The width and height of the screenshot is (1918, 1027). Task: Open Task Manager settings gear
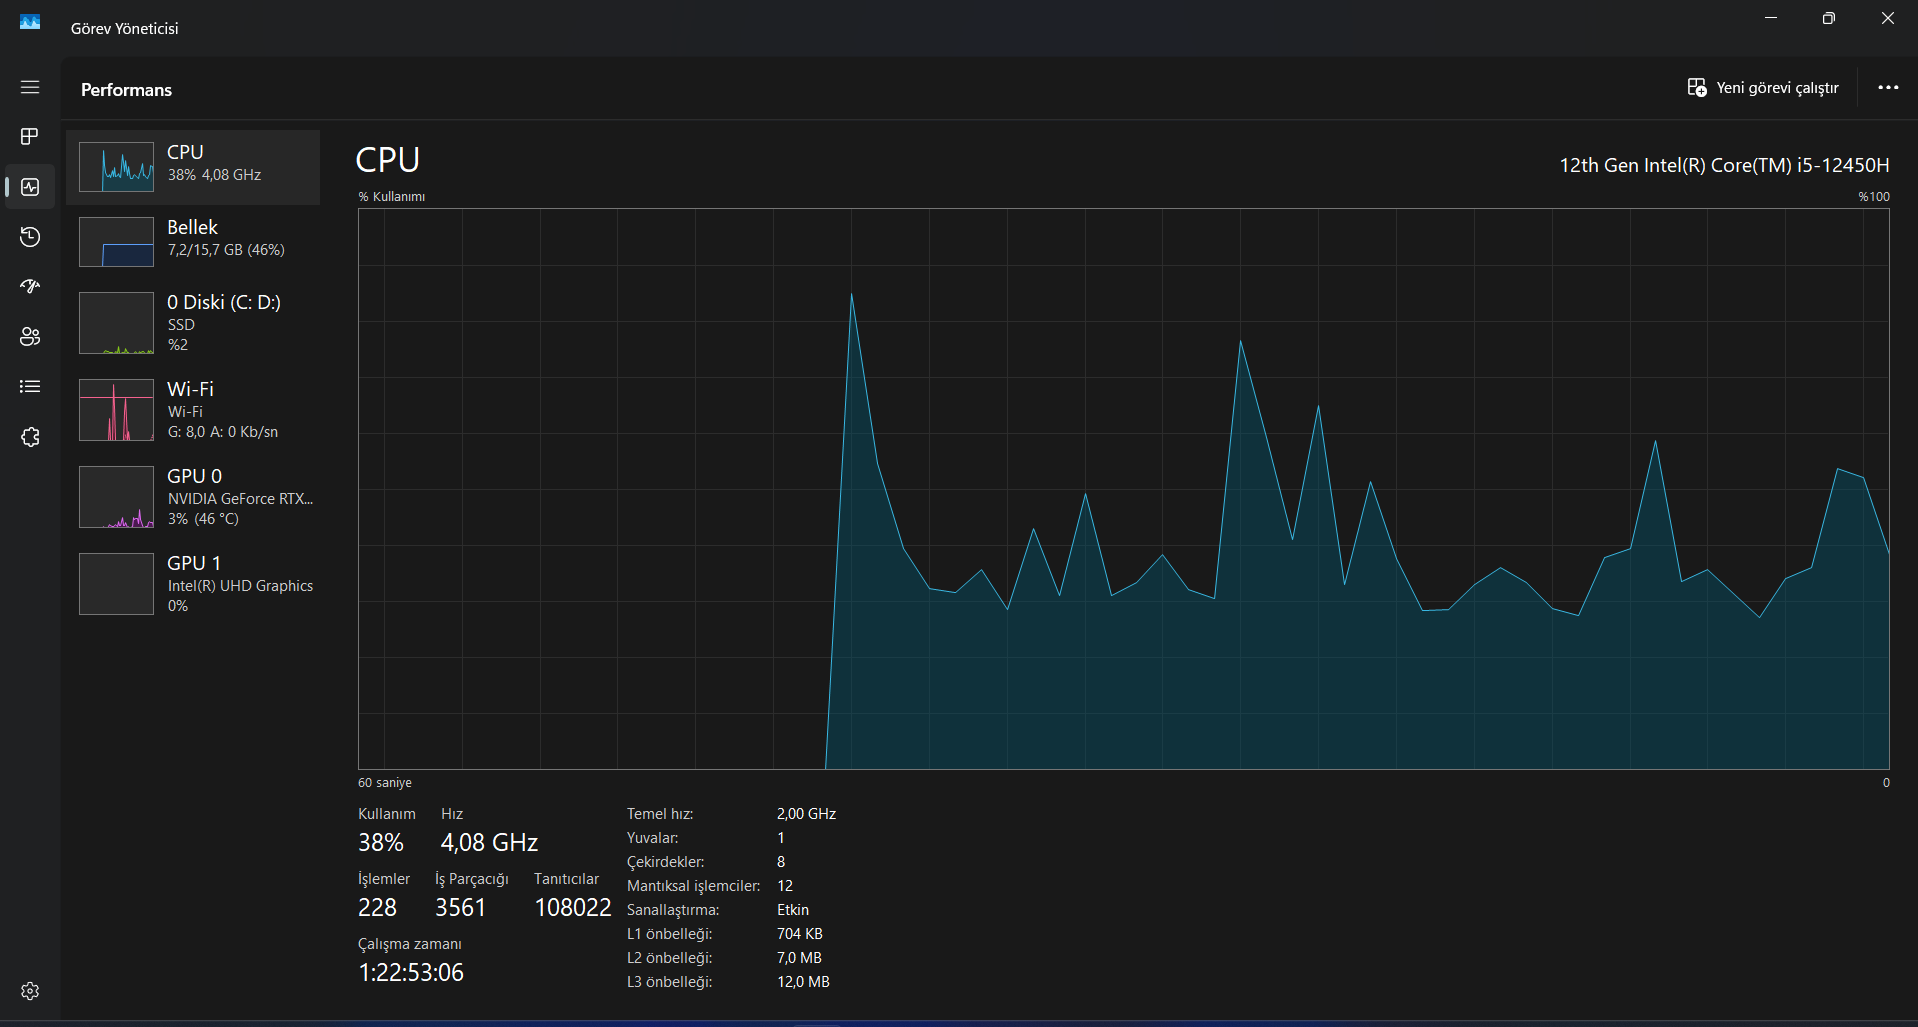point(30,991)
